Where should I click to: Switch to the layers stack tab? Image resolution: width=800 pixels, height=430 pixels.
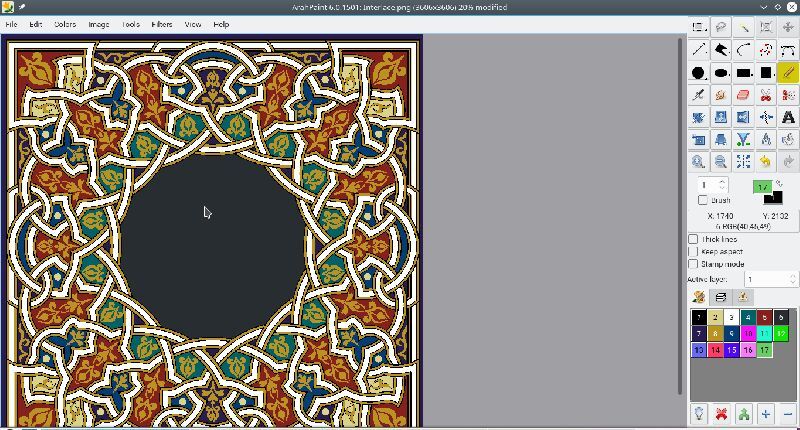pos(720,297)
